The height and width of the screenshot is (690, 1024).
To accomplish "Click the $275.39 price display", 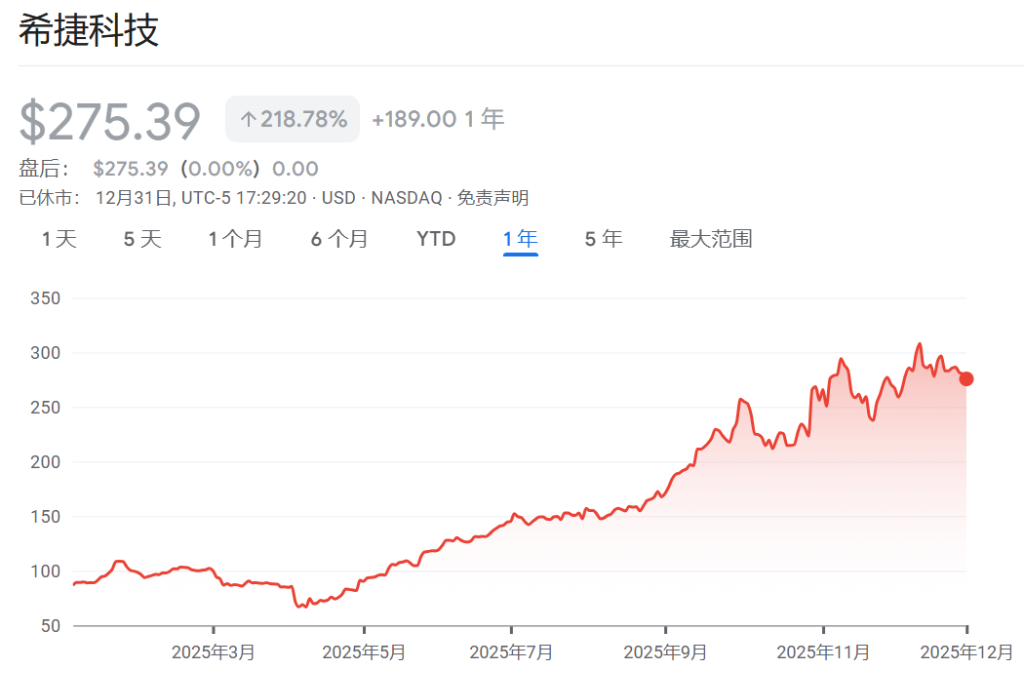I will point(110,118).
